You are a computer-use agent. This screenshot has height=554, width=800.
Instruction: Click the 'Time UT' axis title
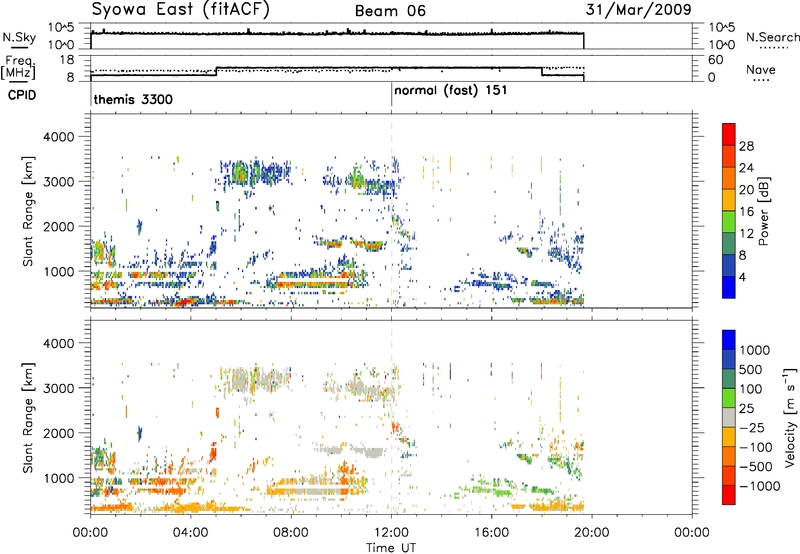point(391,547)
